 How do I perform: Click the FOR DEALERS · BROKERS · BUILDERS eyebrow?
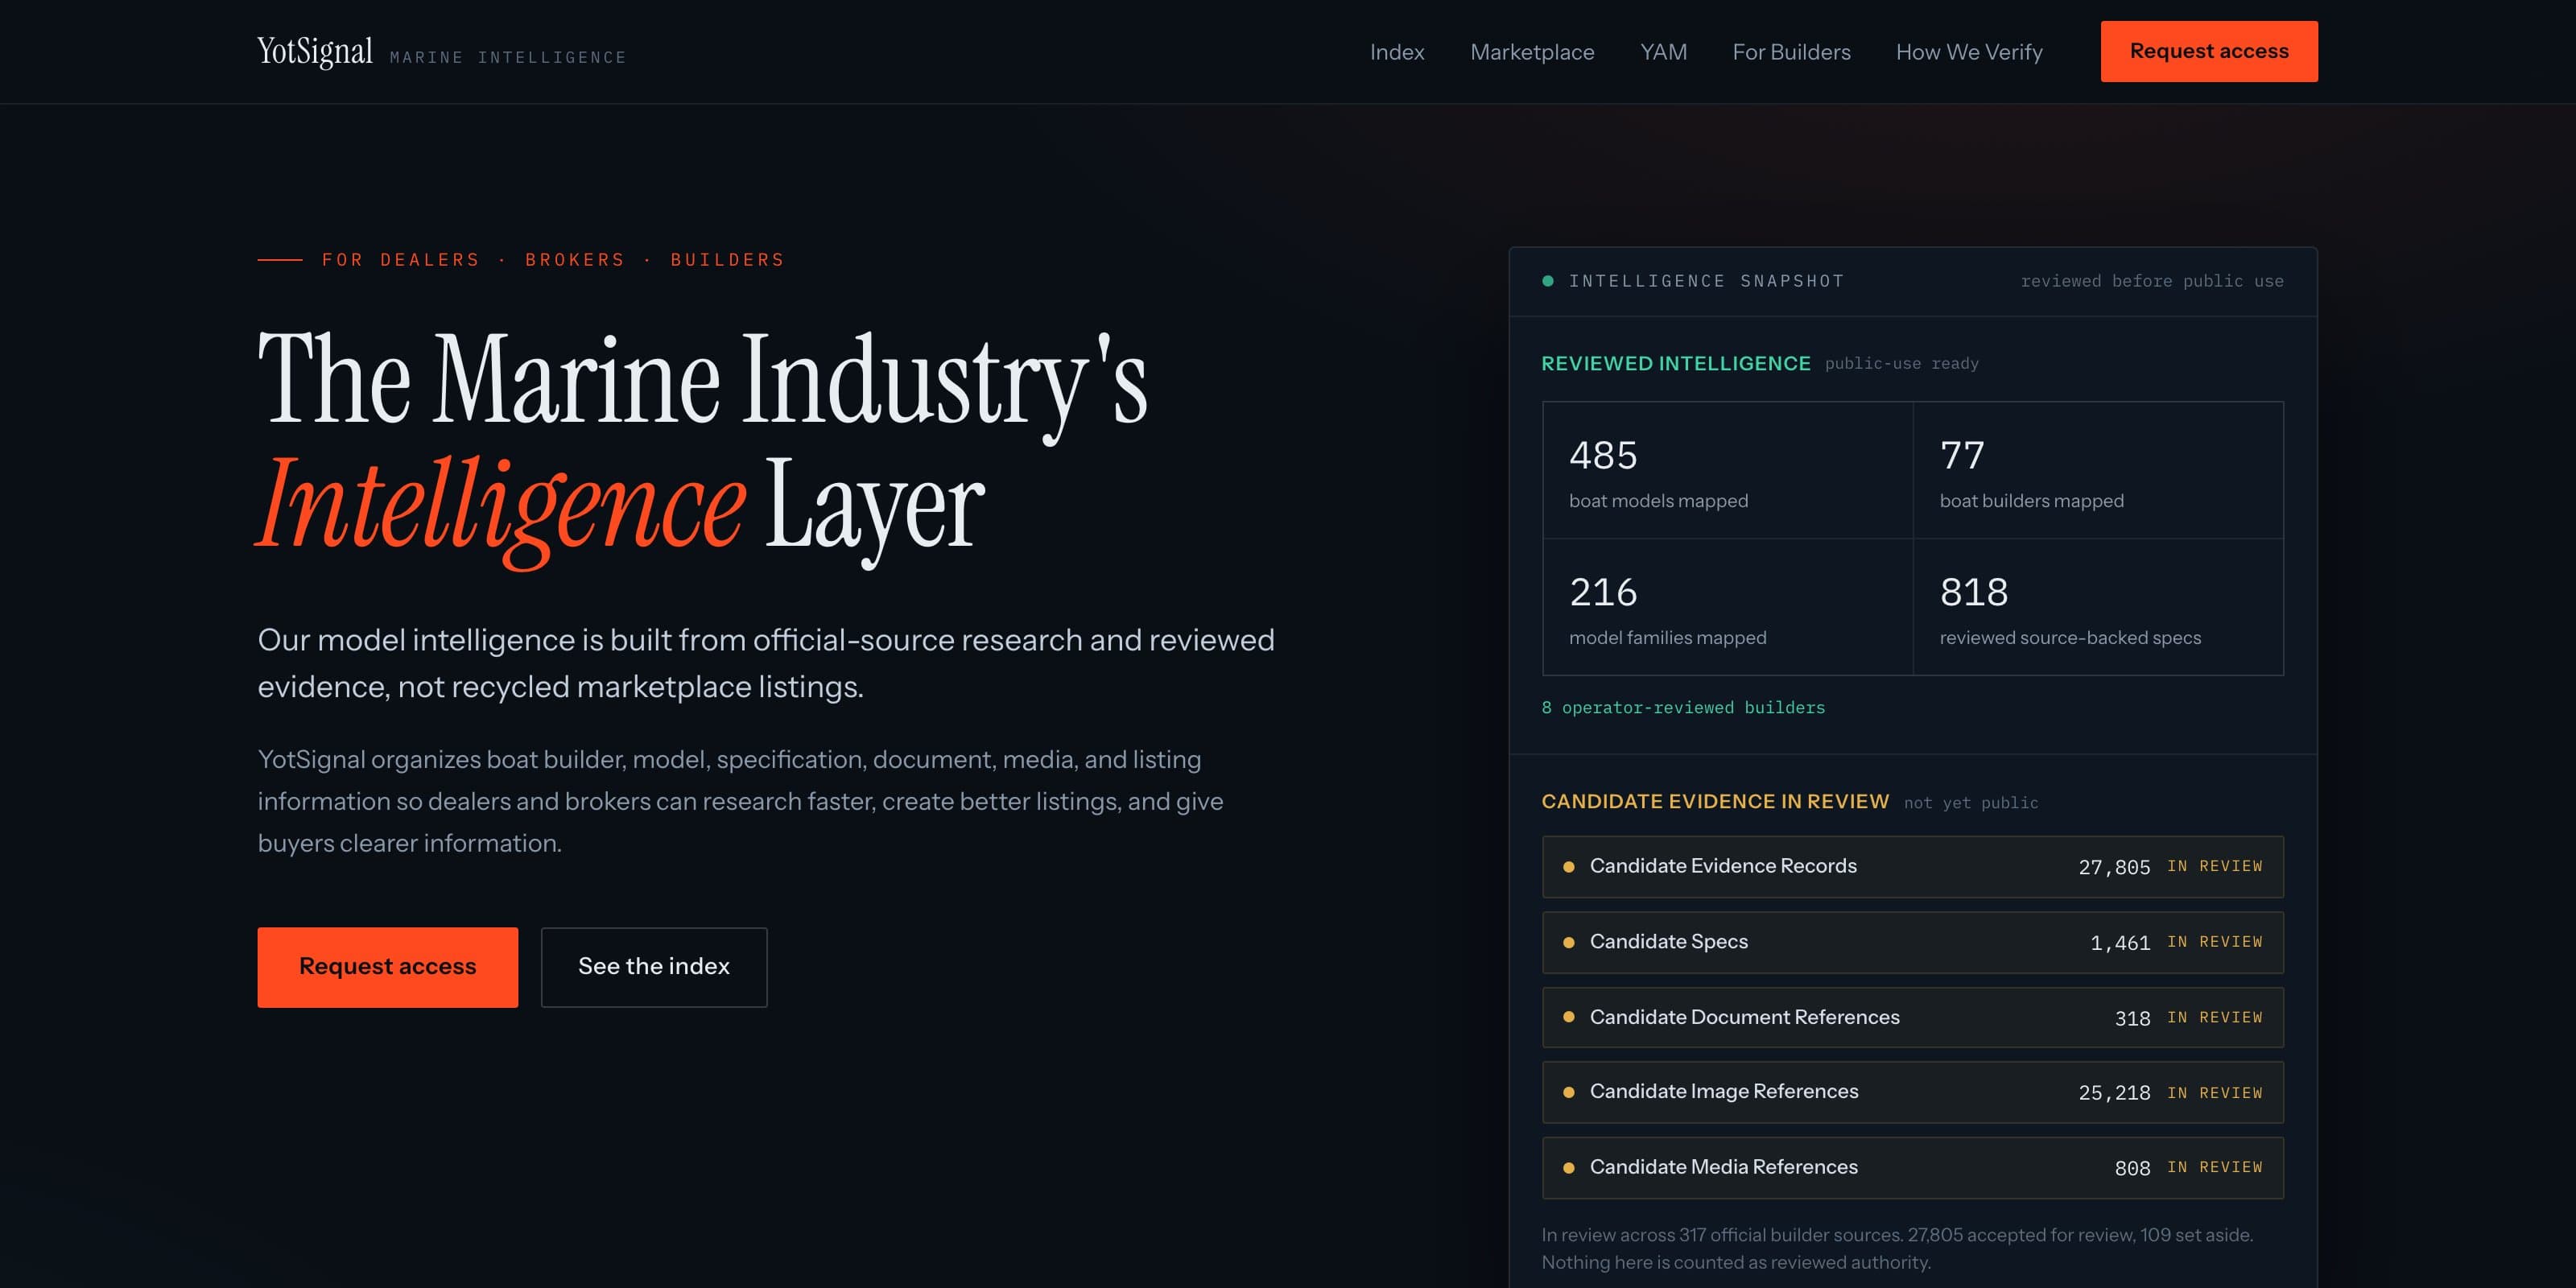(553, 260)
